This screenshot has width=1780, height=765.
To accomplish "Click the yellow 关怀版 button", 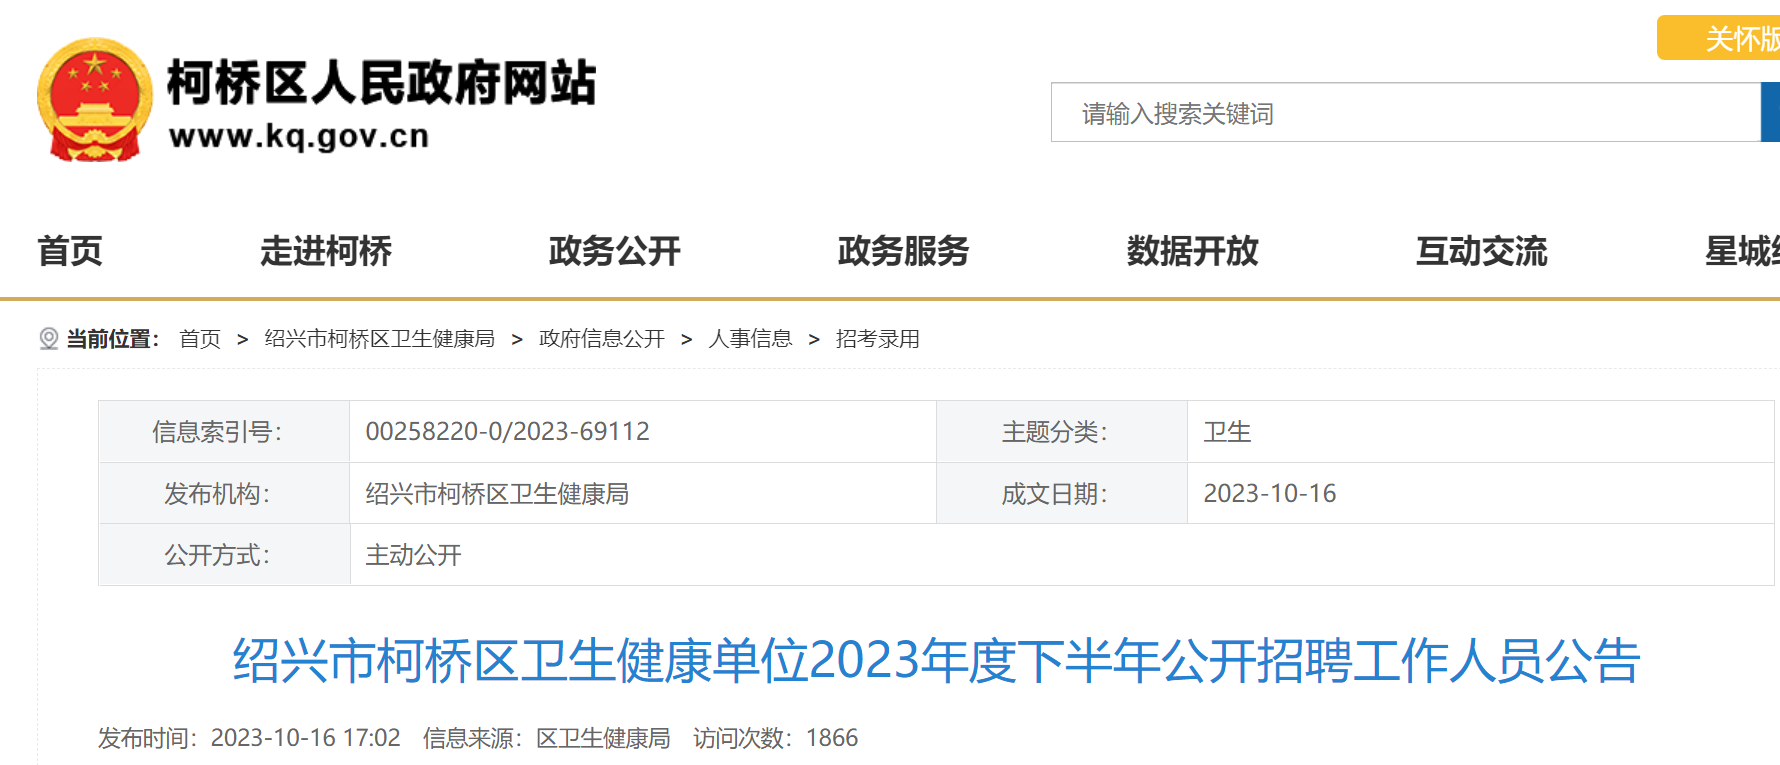I will coord(1719,38).
